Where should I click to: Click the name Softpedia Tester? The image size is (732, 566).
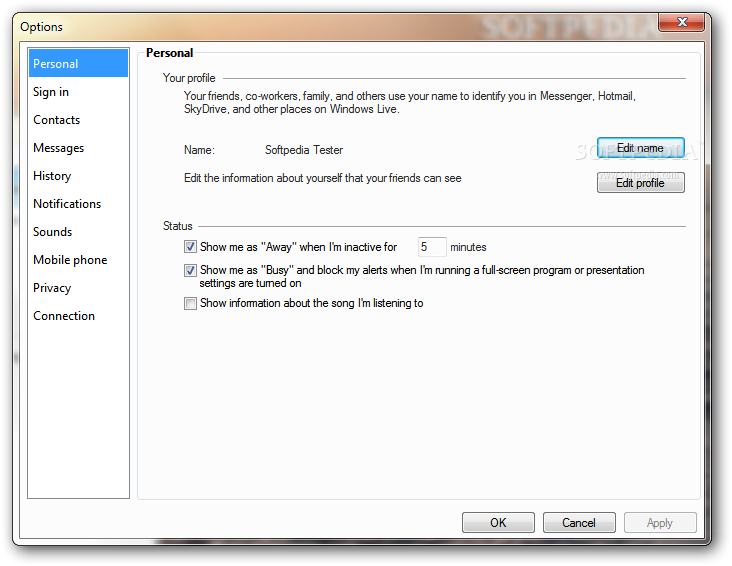point(304,150)
